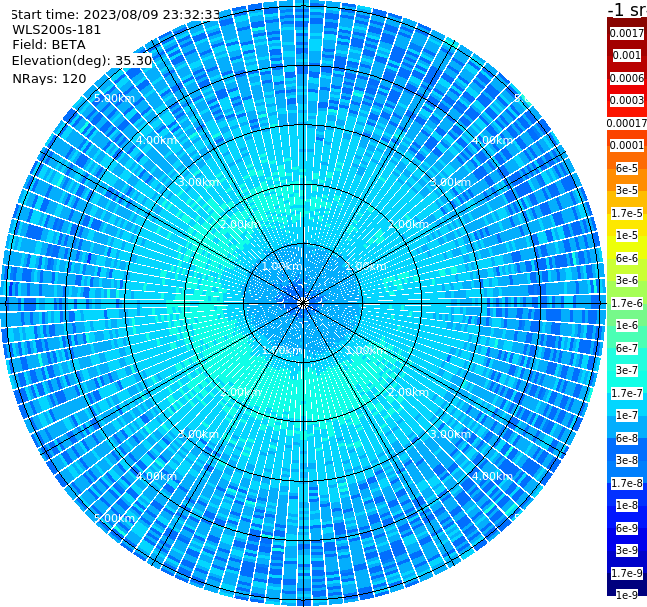
Task: Click the upper-left 5.00km range label
Action: click(x=114, y=98)
